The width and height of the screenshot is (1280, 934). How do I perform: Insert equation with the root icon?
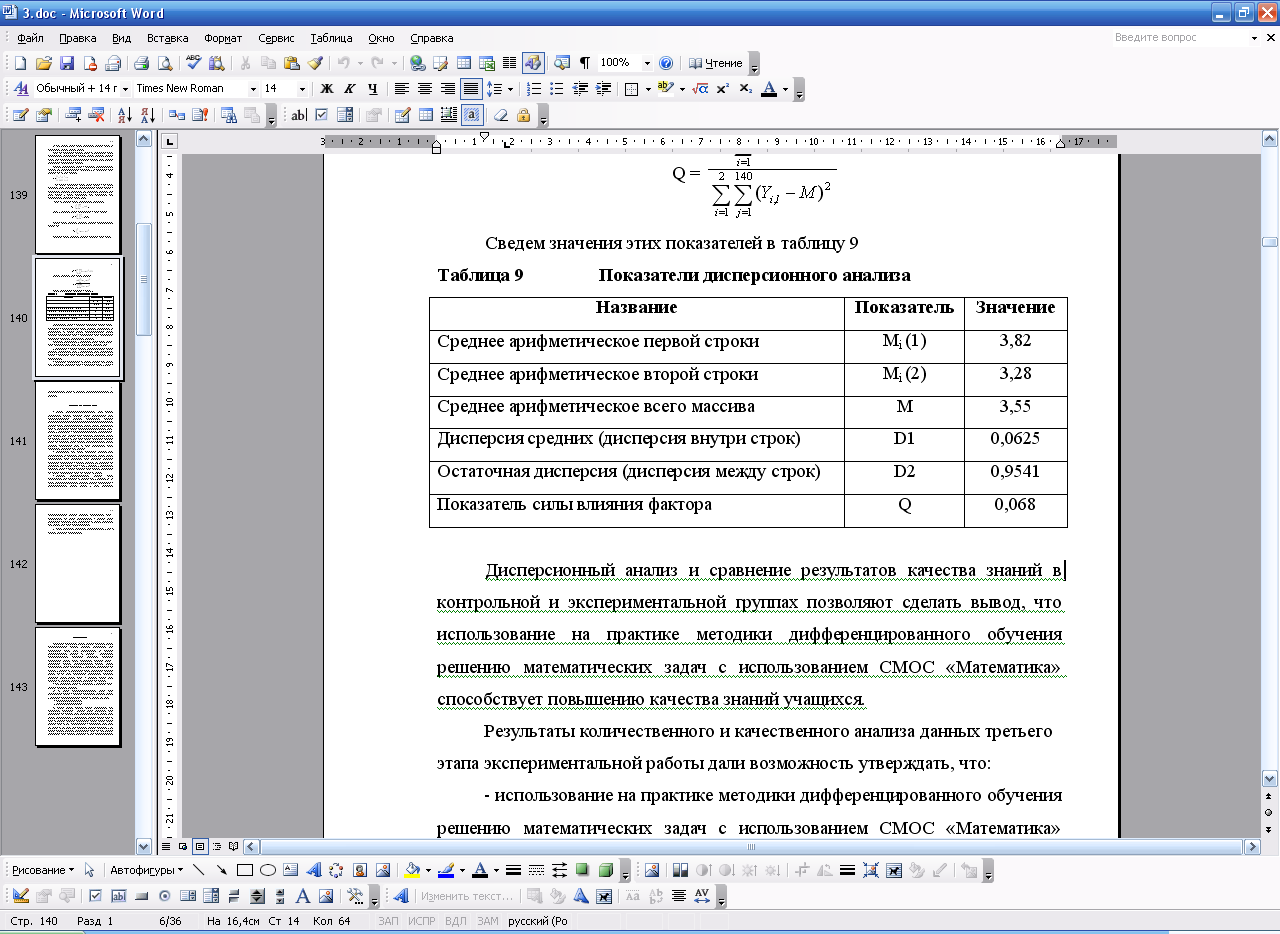[x=701, y=88]
